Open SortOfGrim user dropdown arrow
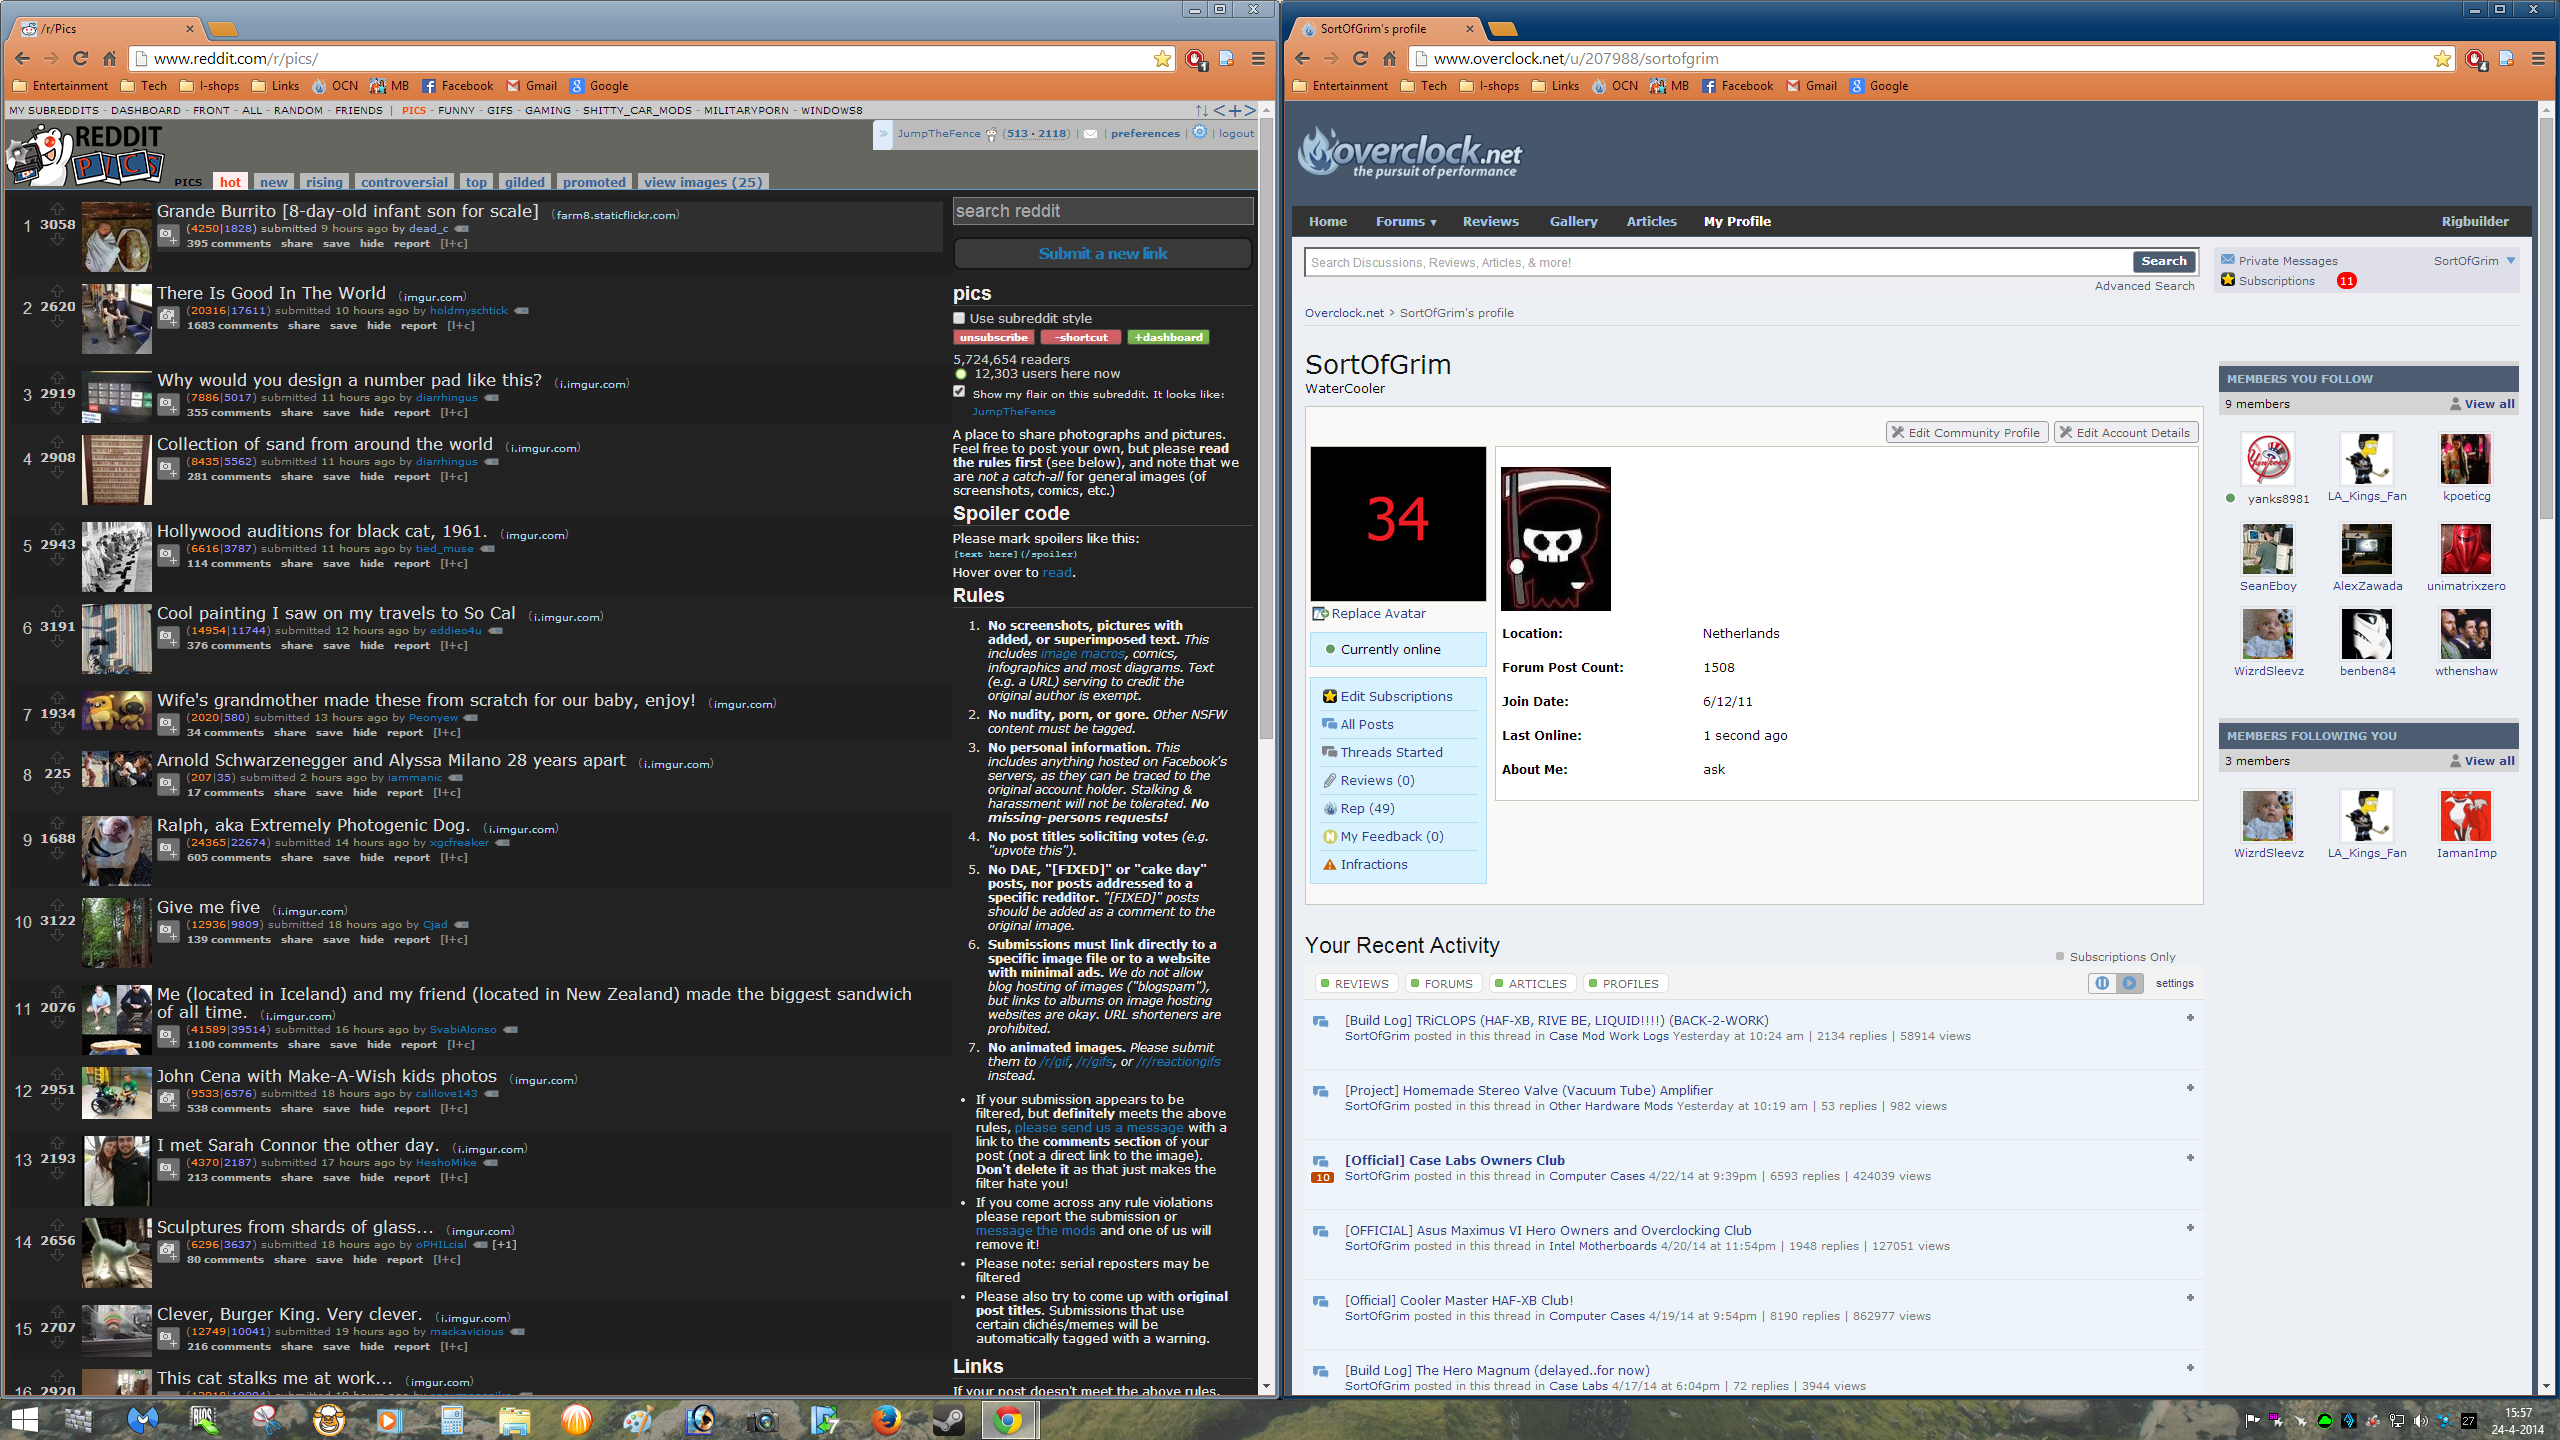2560x1440 pixels. pyautogui.click(x=2510, y=261)
